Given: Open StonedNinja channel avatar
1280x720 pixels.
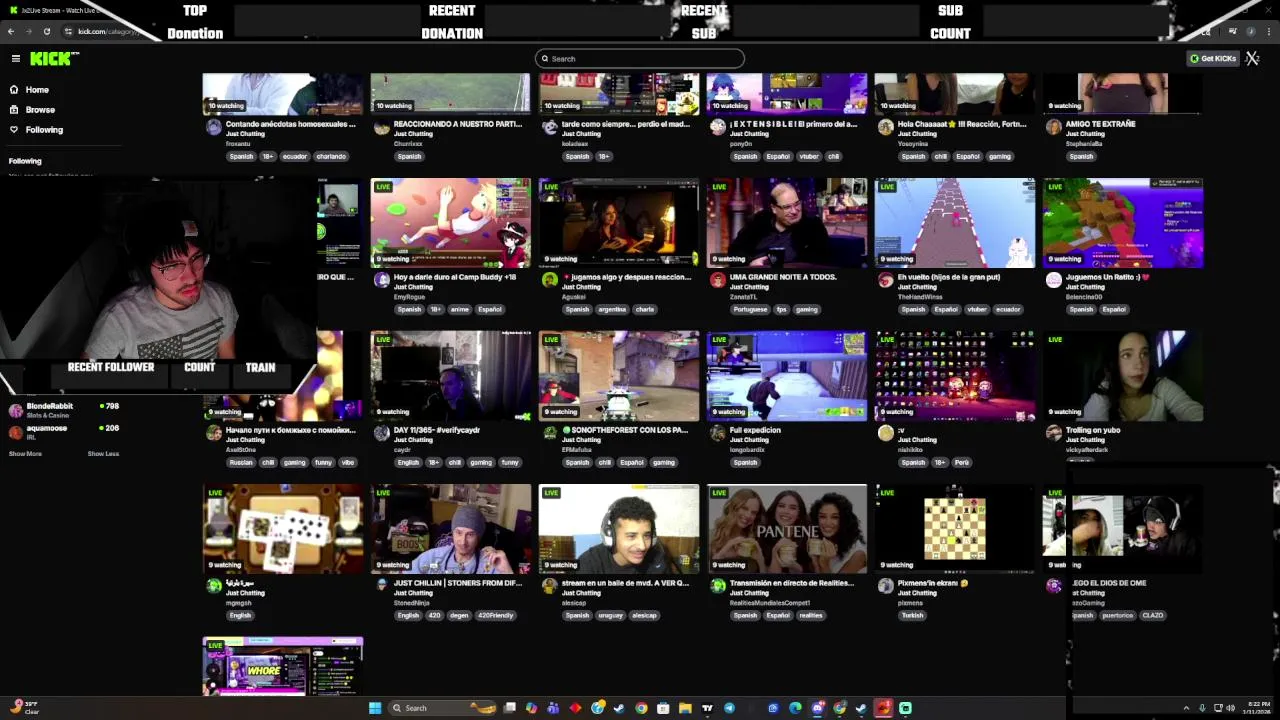Looking at the screenshot, I should (x=381, y=587).
